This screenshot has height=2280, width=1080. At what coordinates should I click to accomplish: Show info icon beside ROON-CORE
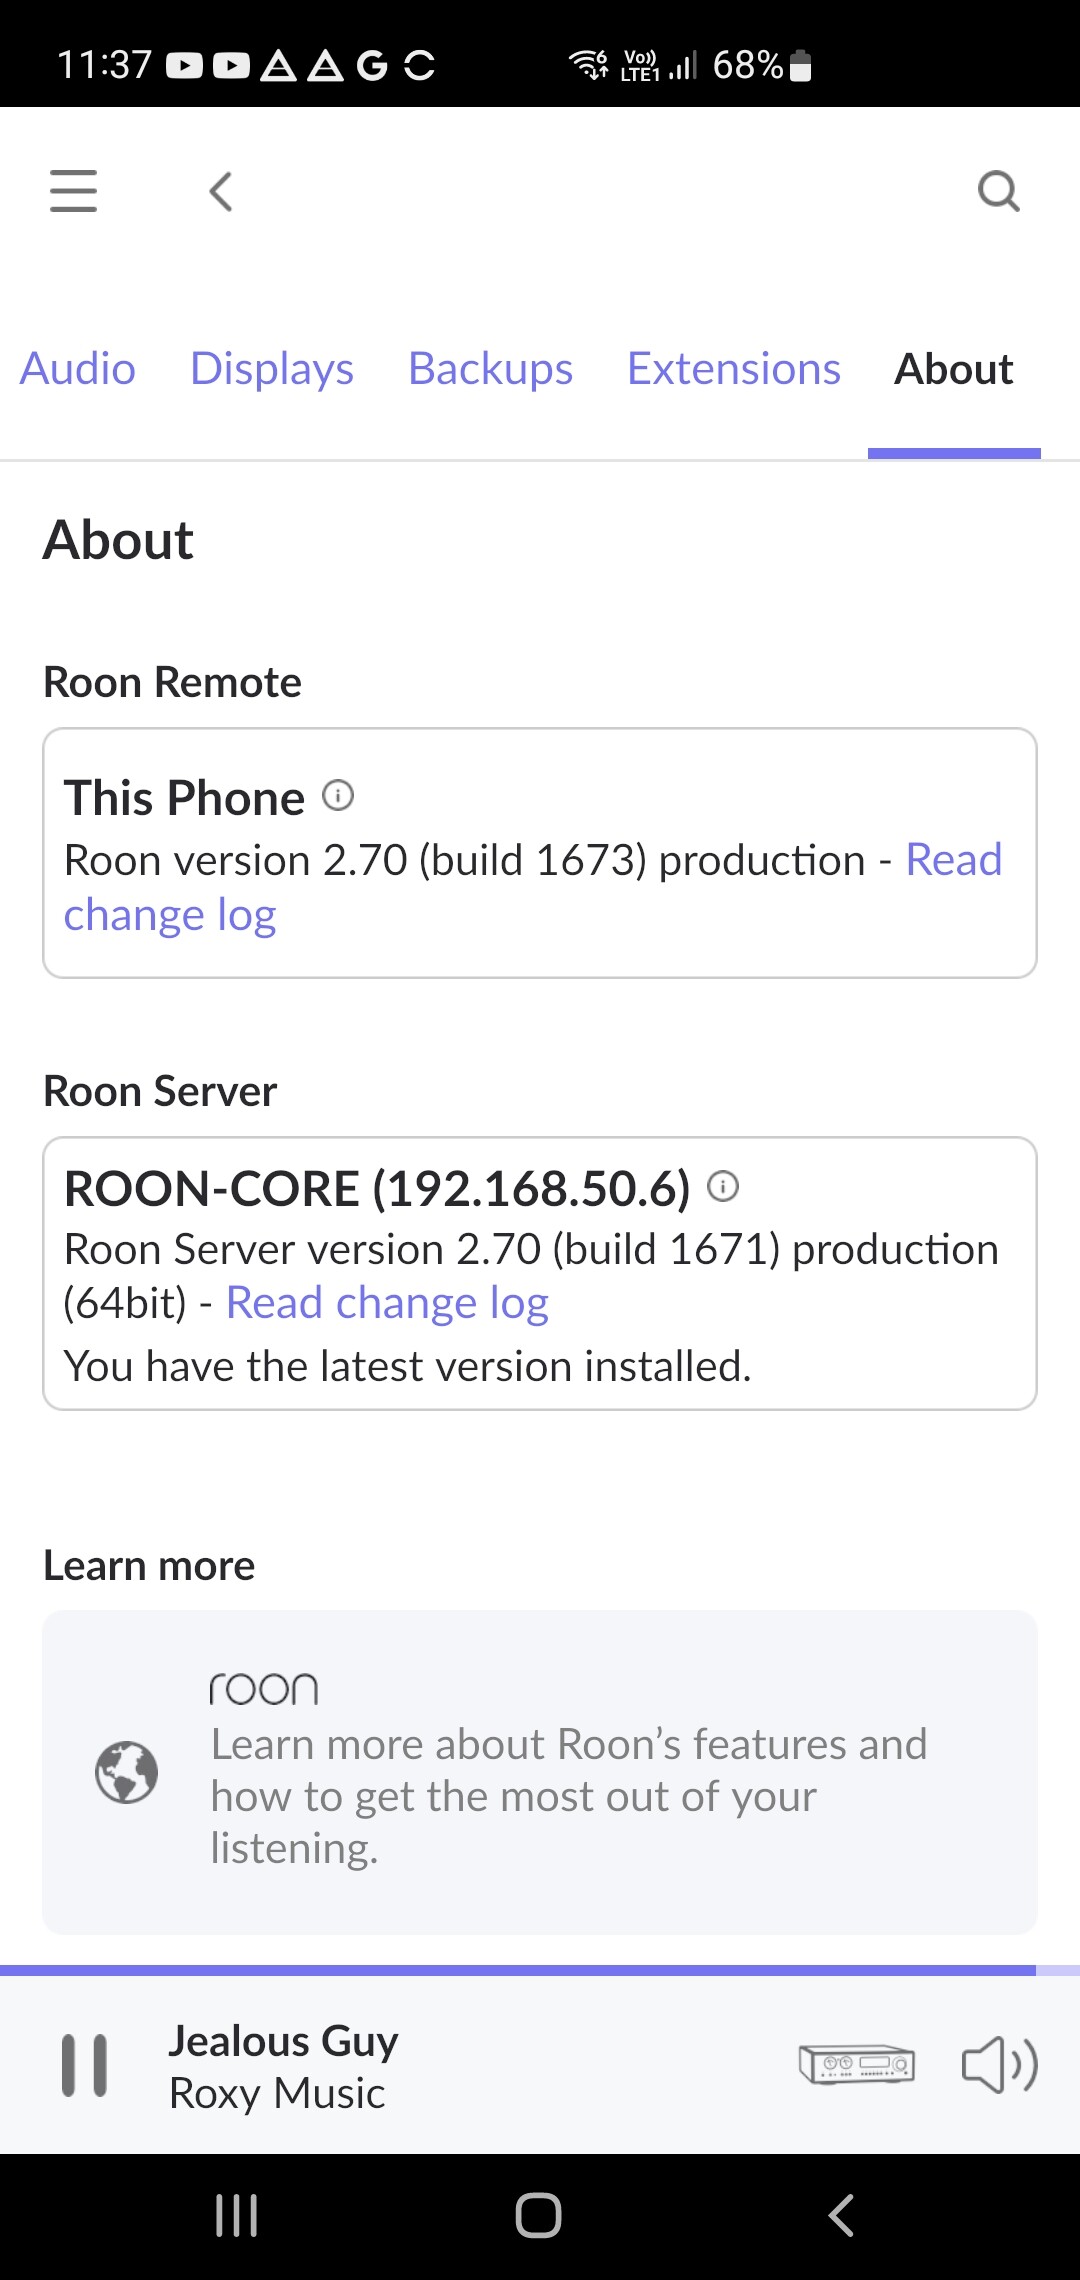pyautogui.click(x=723, y=1186)
